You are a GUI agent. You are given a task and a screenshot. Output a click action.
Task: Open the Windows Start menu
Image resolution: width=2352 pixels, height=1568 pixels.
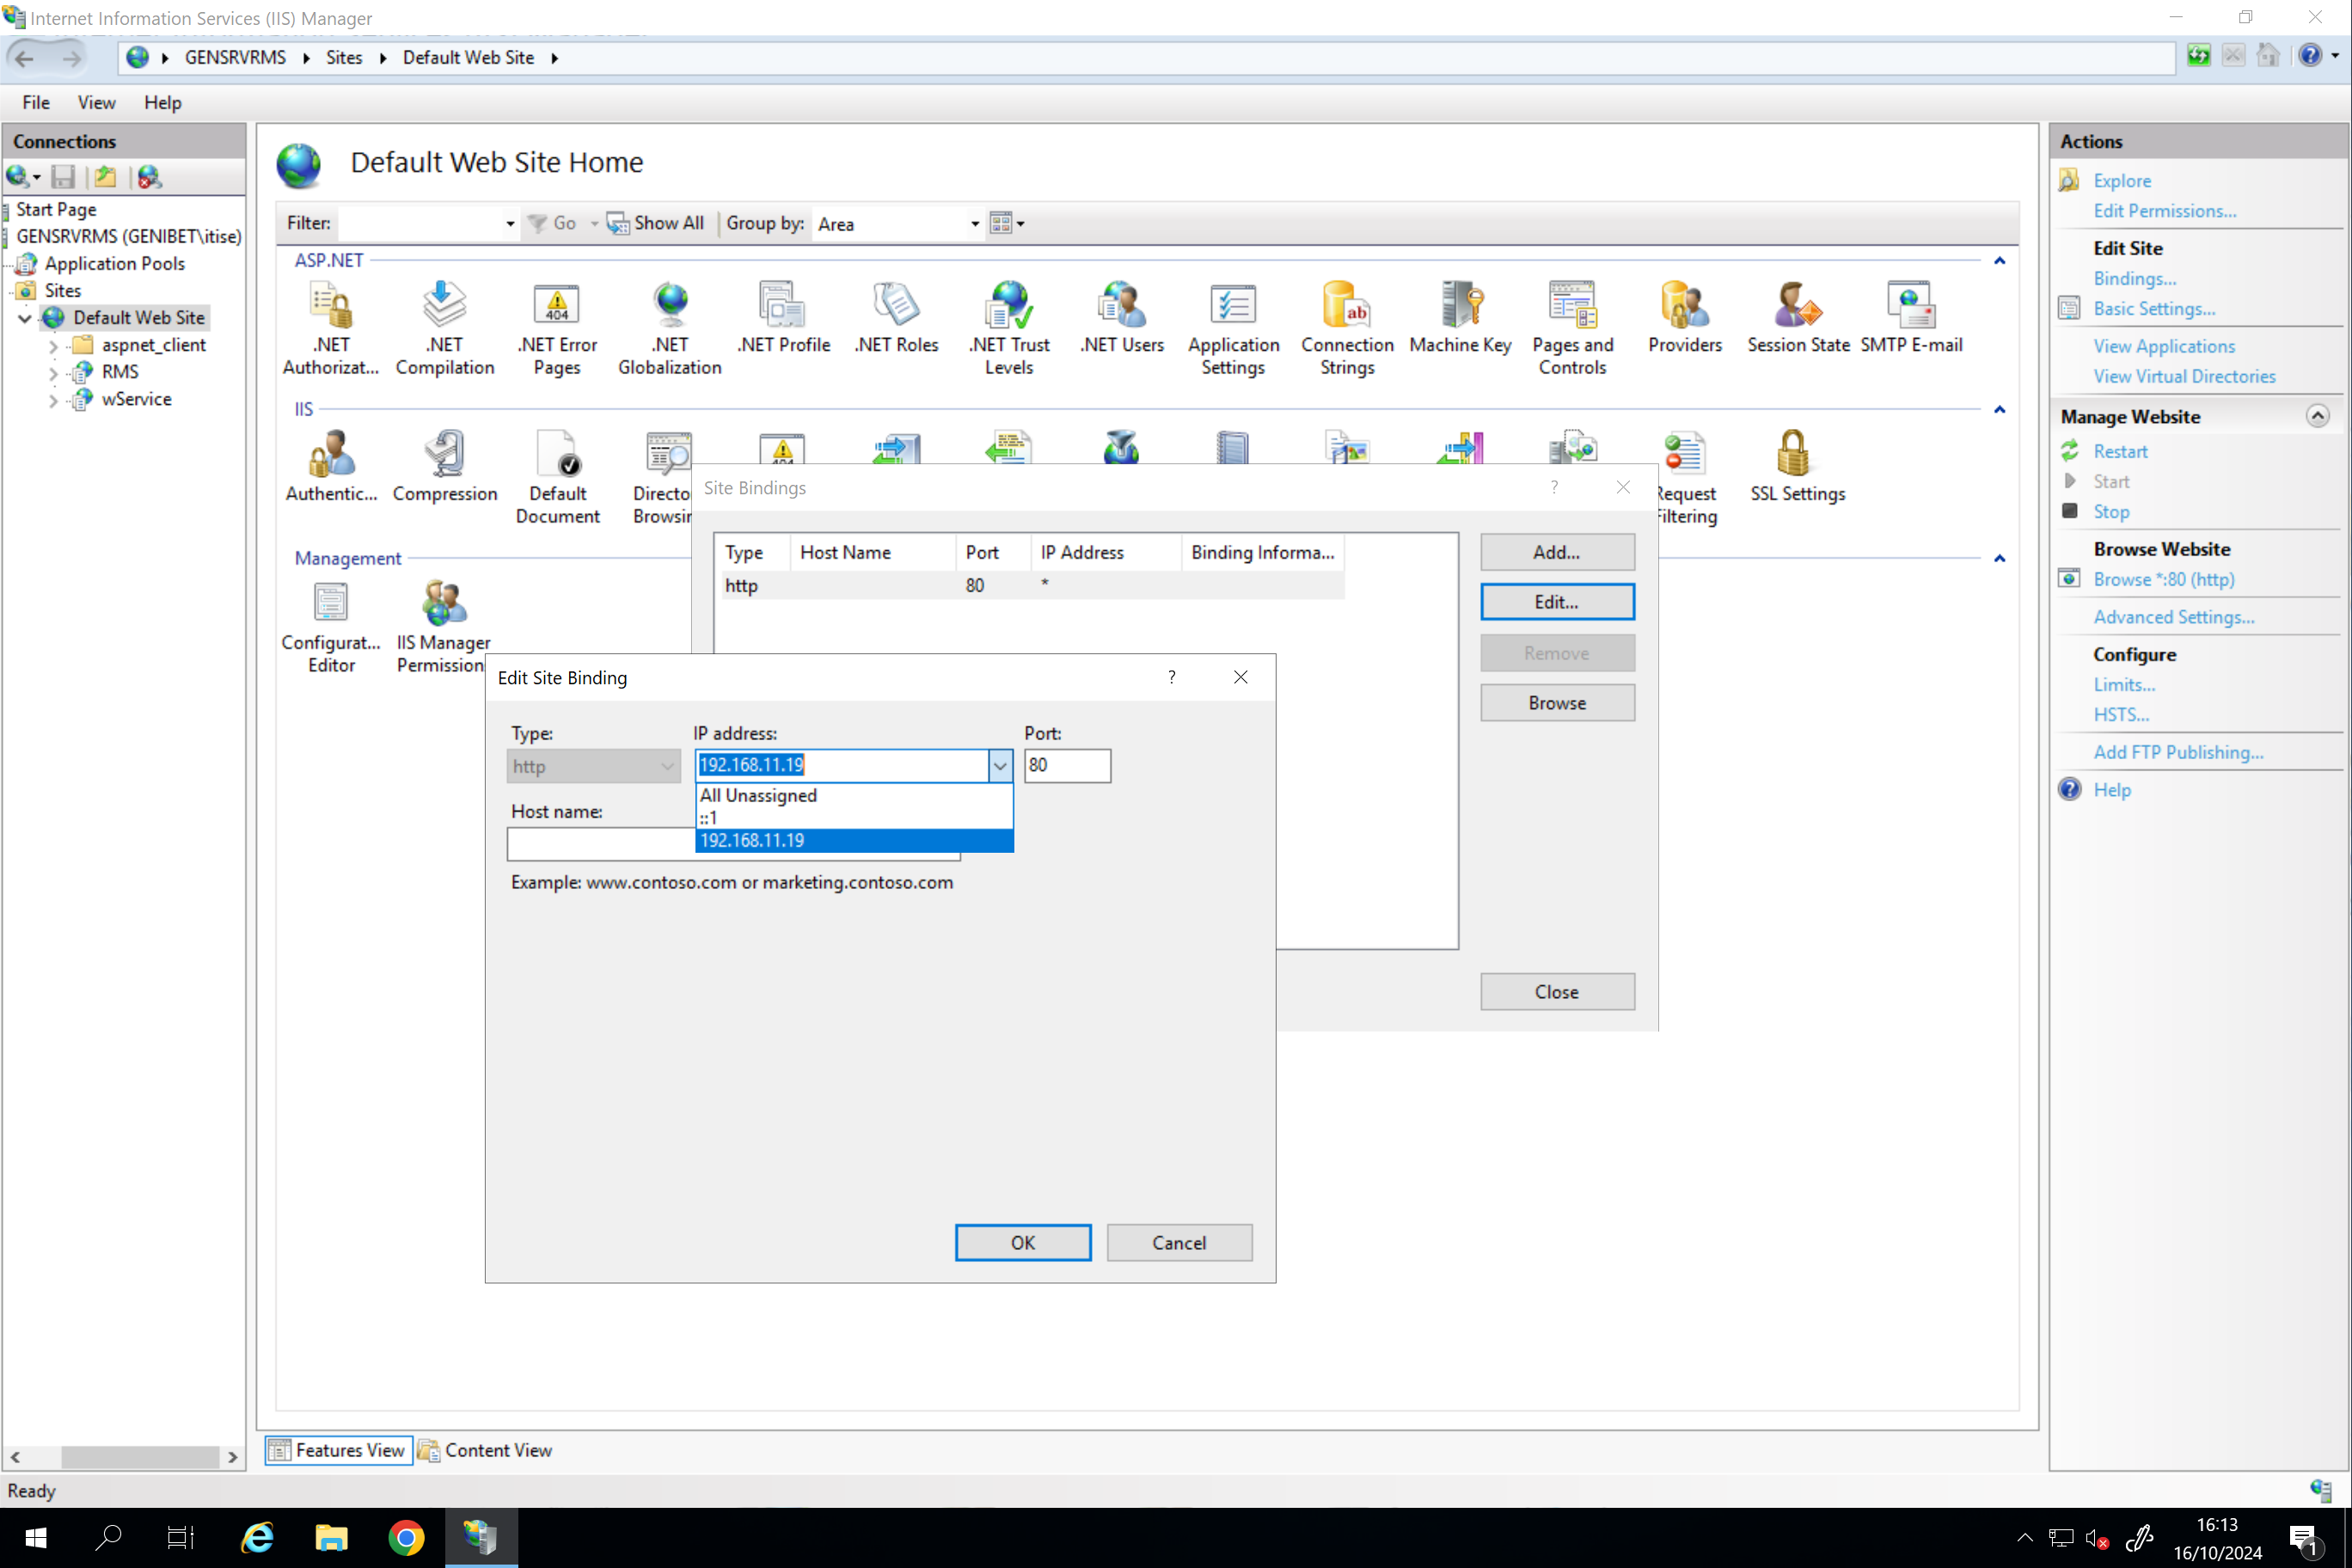(x=36, y=1537)
